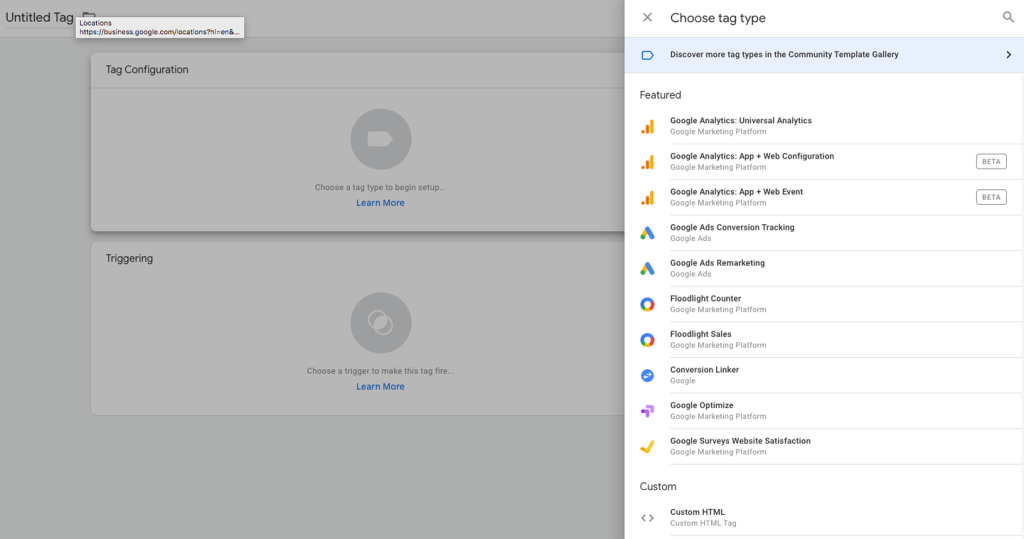Click the folder icon beside Untitled Tag
Screen dimensions: 1024x539
[x=89, y=15]
